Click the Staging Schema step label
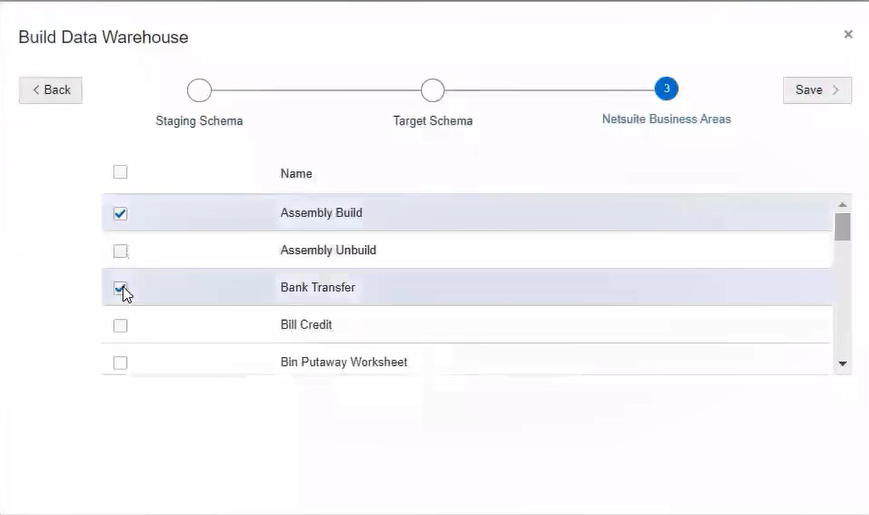 click(199, 121)
